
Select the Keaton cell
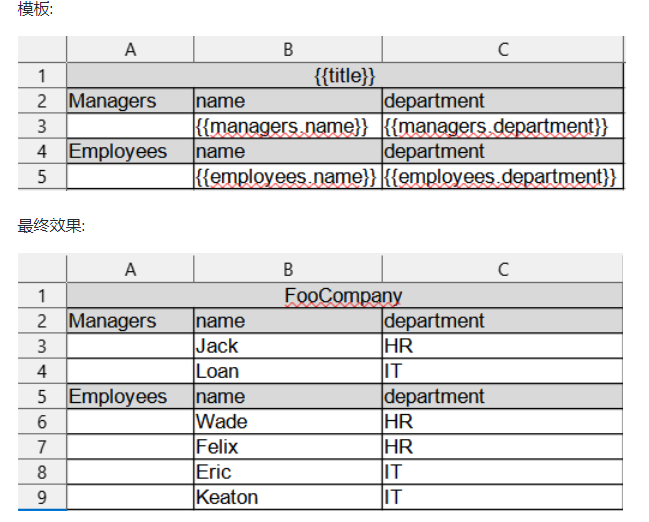coord(287,497)
